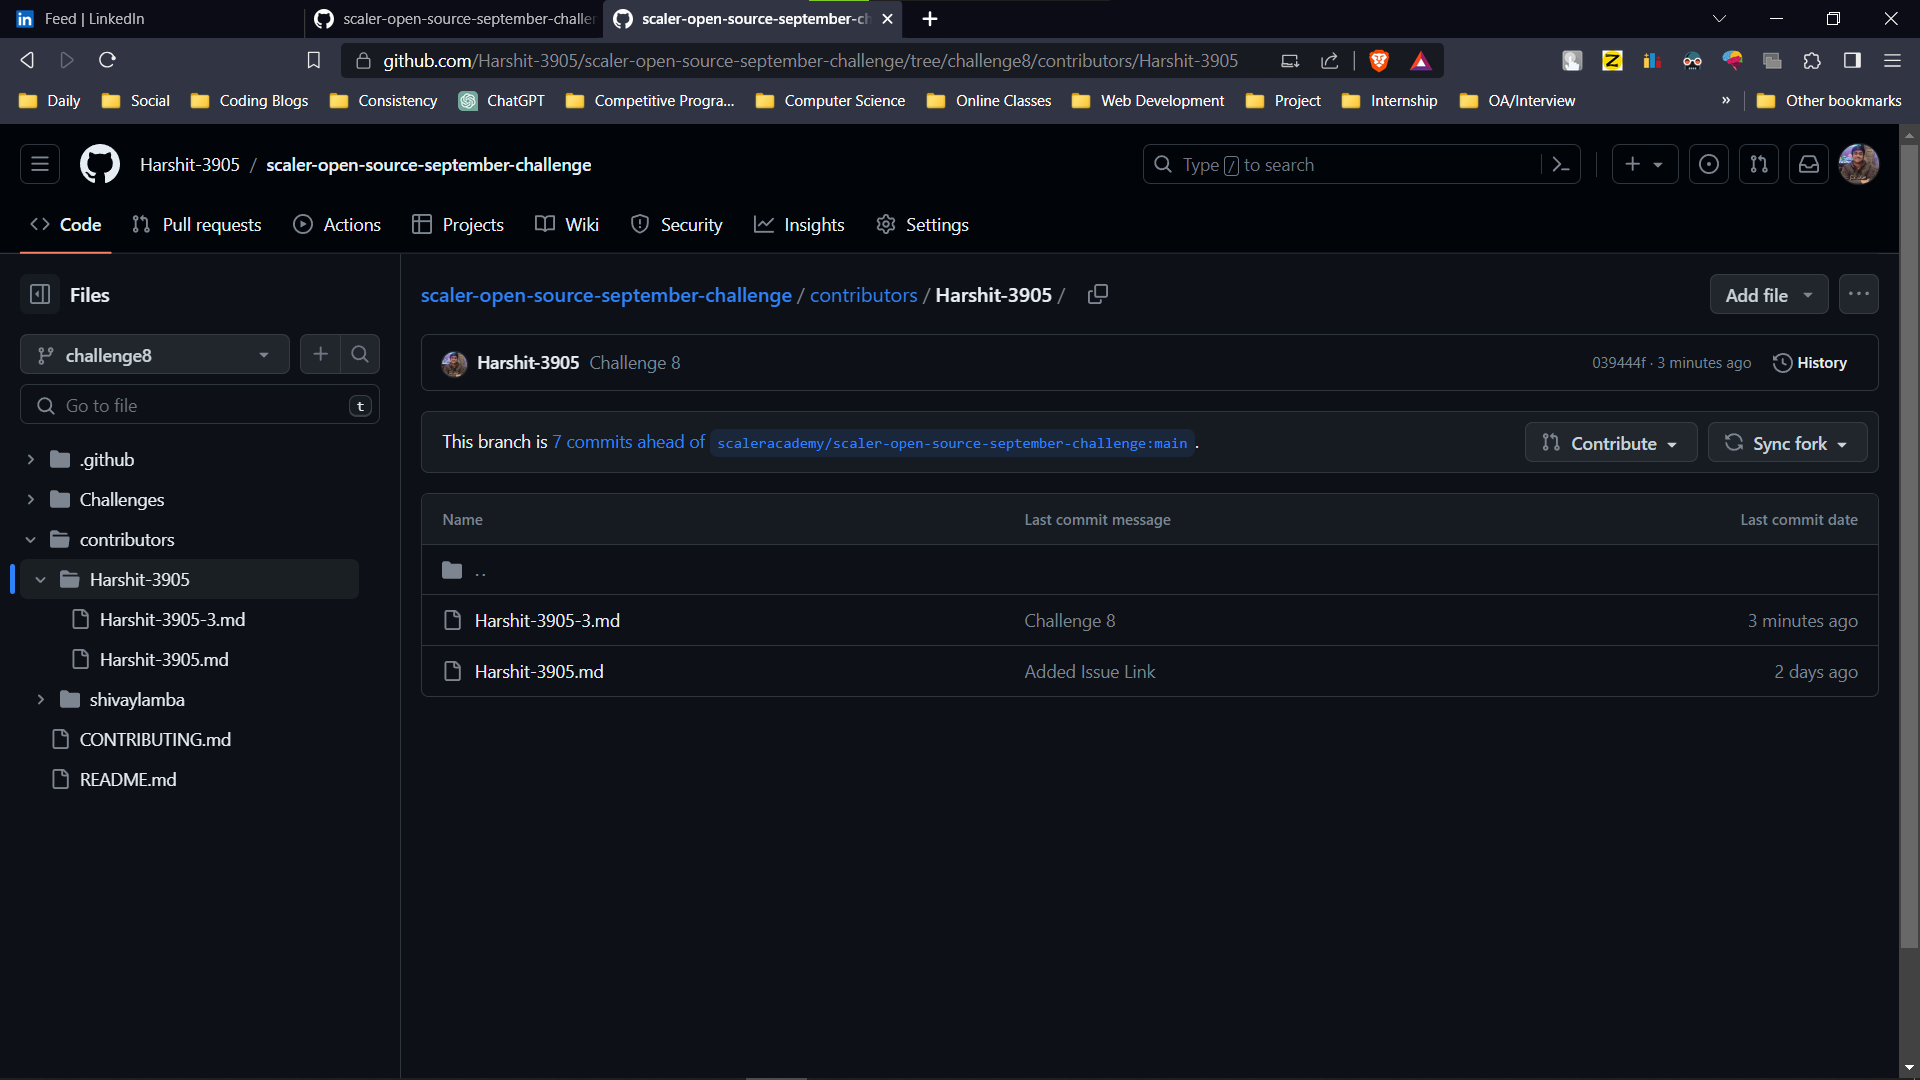Open the file search magnifier in Files panel
The image size is (1920, 1080).
point(360,354)
